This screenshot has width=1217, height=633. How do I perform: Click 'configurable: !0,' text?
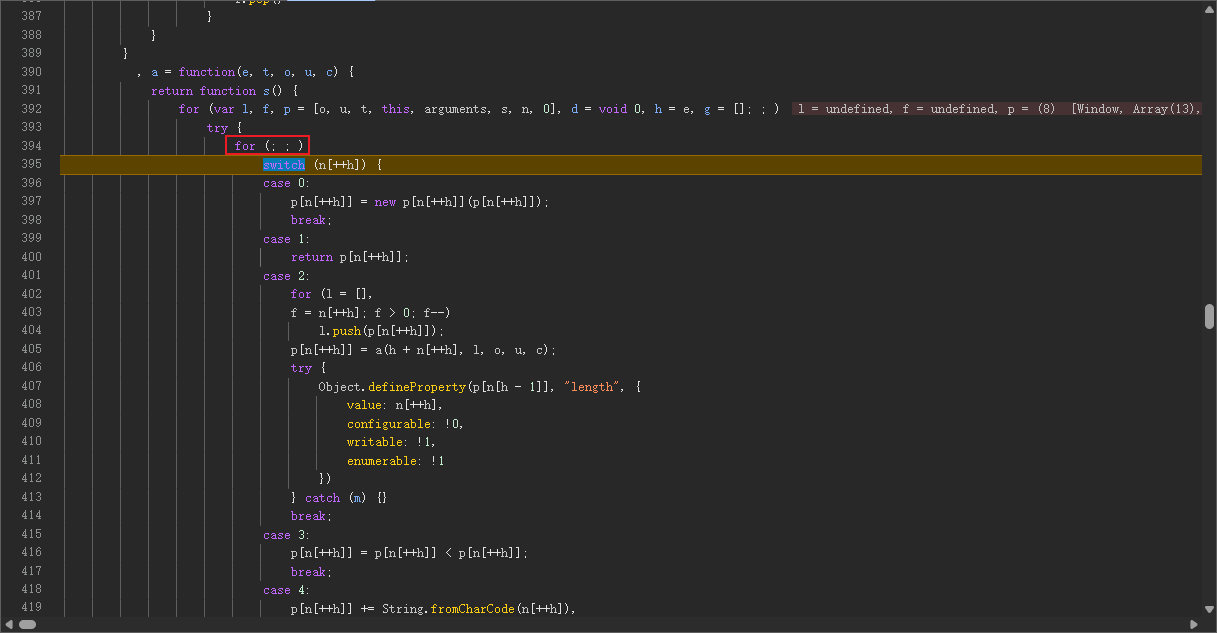(406, 424)
